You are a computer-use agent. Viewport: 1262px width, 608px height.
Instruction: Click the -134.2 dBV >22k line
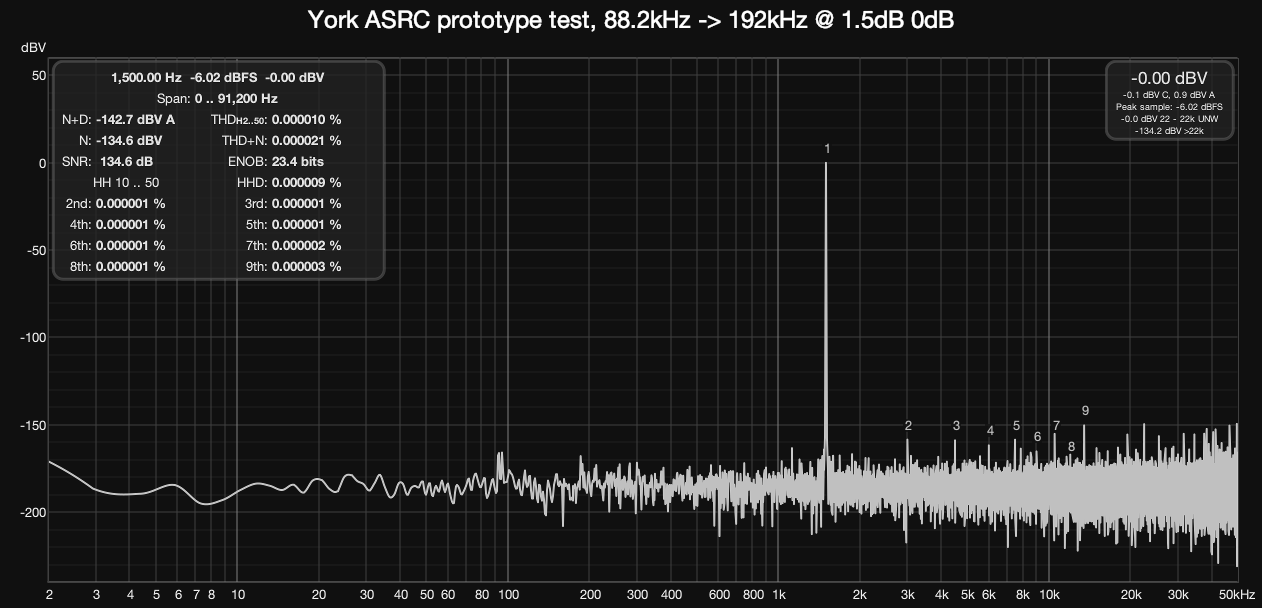(1169, 129)
